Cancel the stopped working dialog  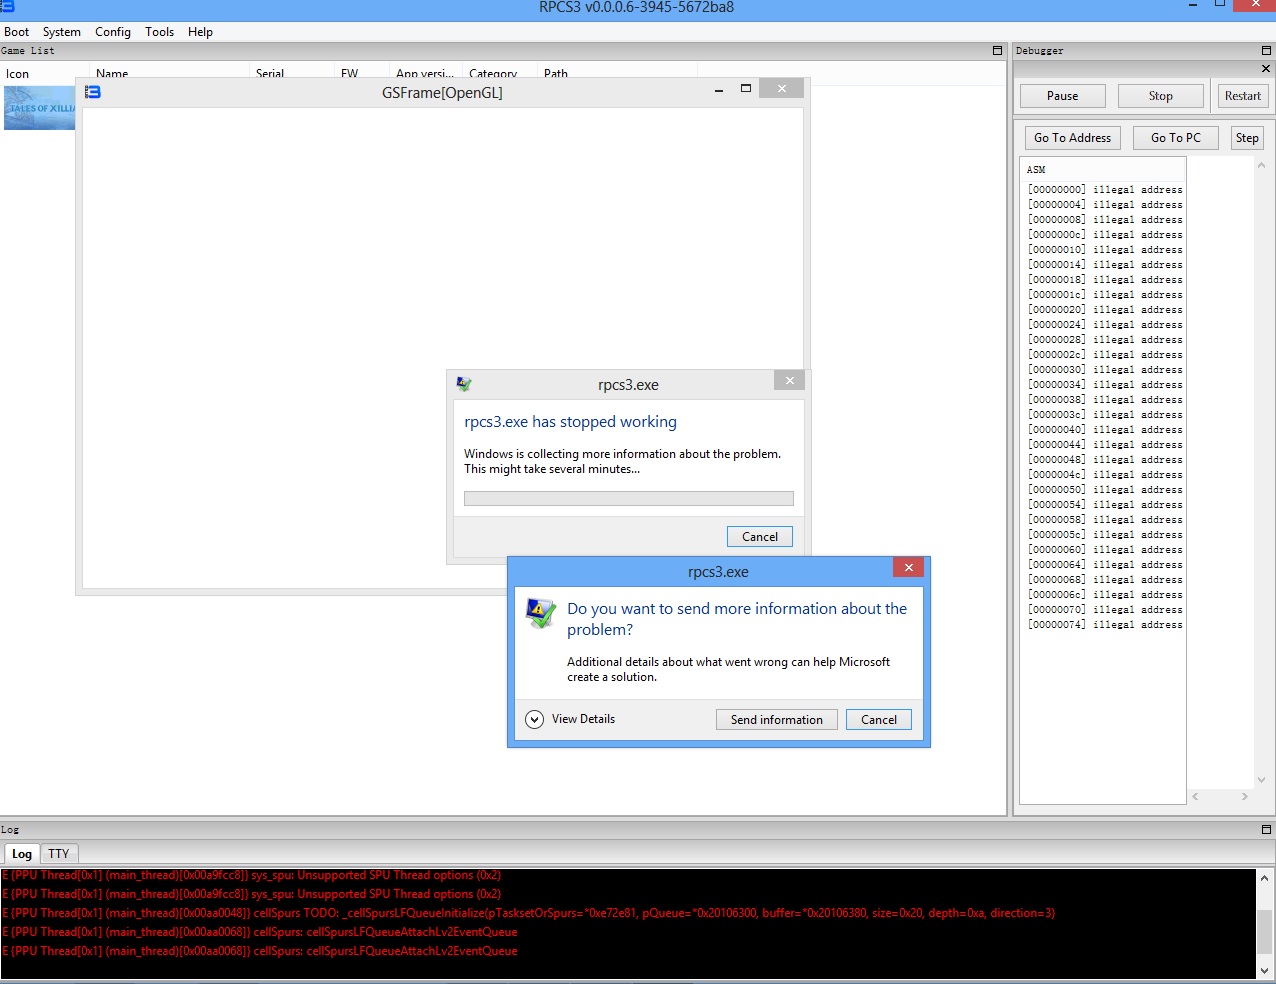coord(760,537)
